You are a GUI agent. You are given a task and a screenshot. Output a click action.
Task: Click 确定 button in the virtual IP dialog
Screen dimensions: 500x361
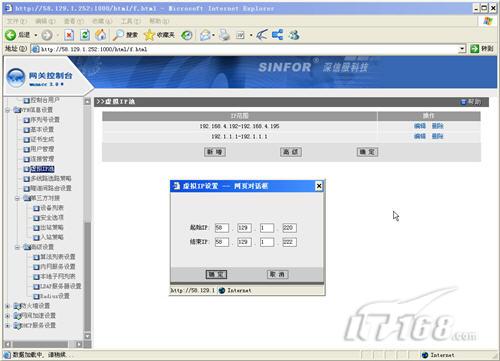[x=216, y=274]
